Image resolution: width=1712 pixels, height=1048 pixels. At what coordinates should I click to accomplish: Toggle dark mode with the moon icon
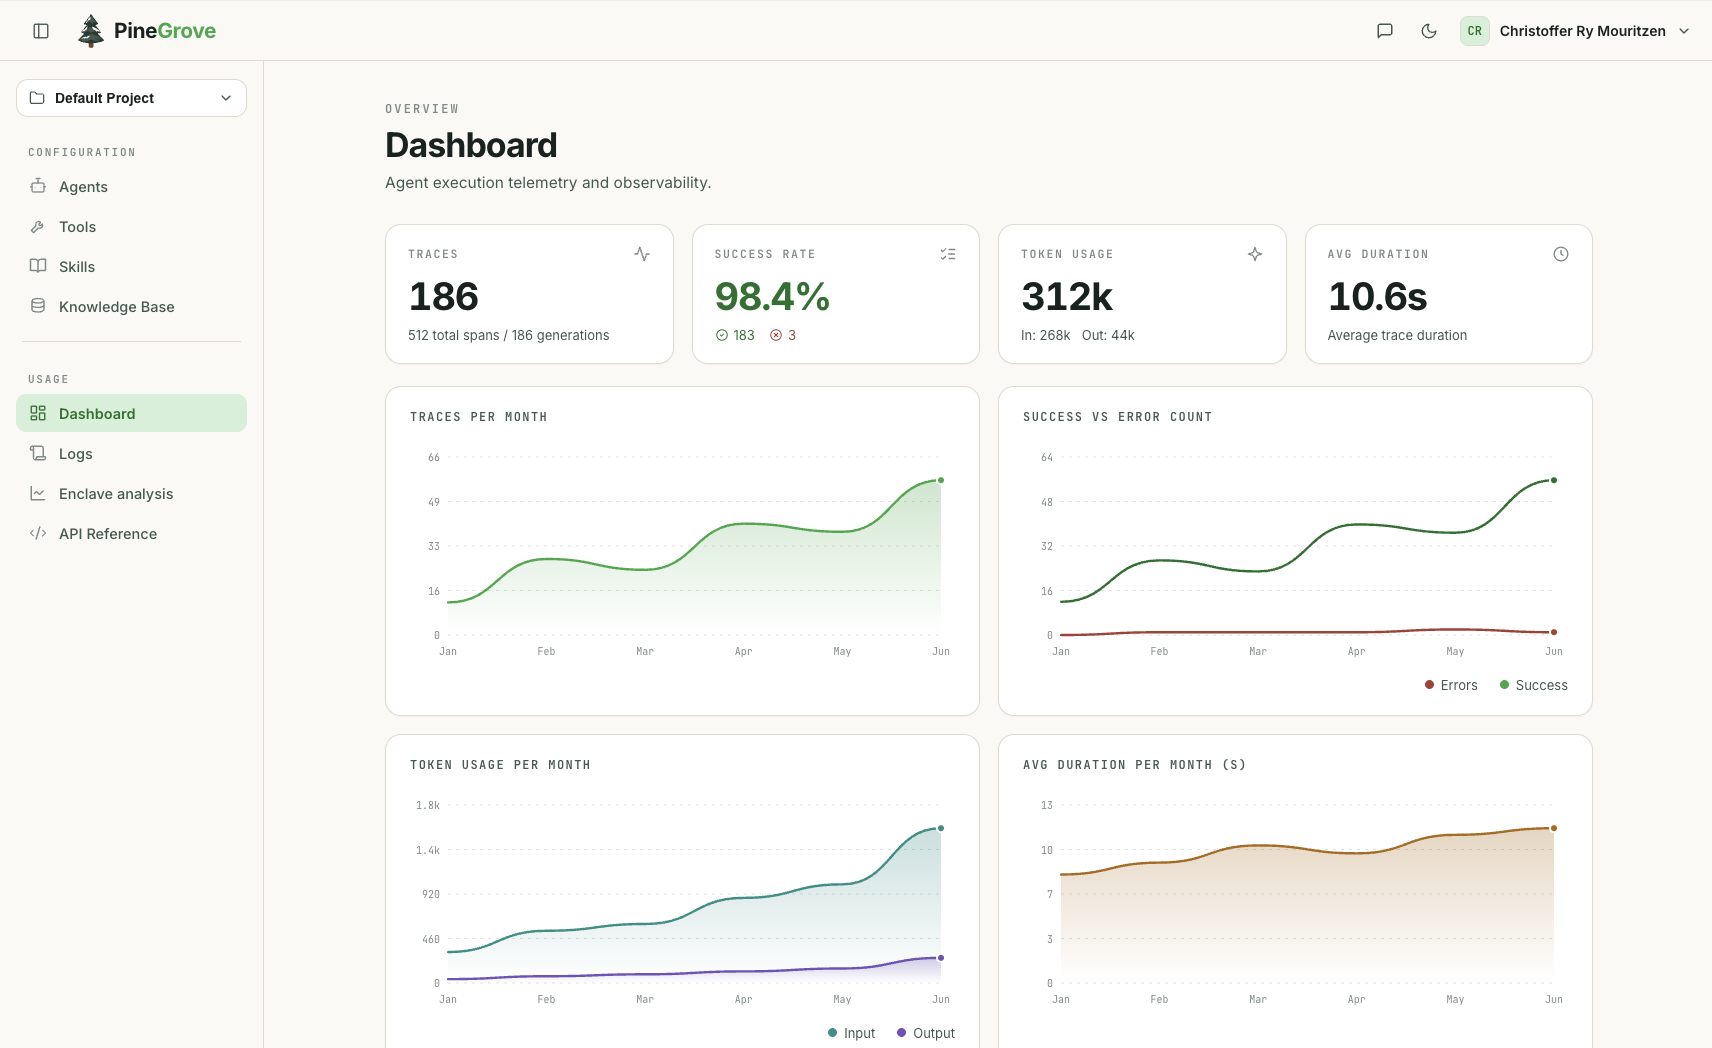pyautogui.click(x=1429, y=31)
